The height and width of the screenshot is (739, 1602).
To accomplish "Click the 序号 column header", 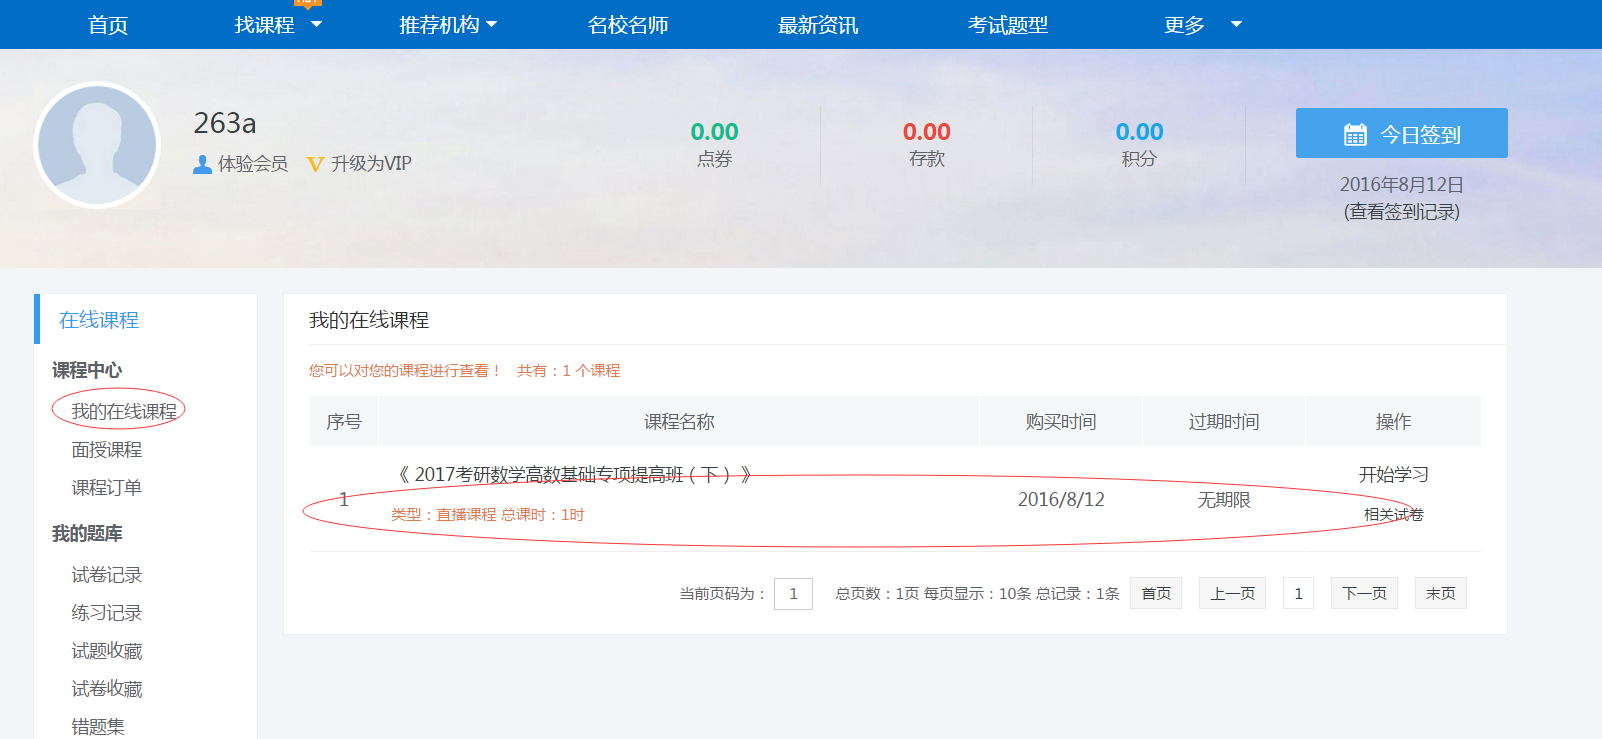I will click(343, 422).
